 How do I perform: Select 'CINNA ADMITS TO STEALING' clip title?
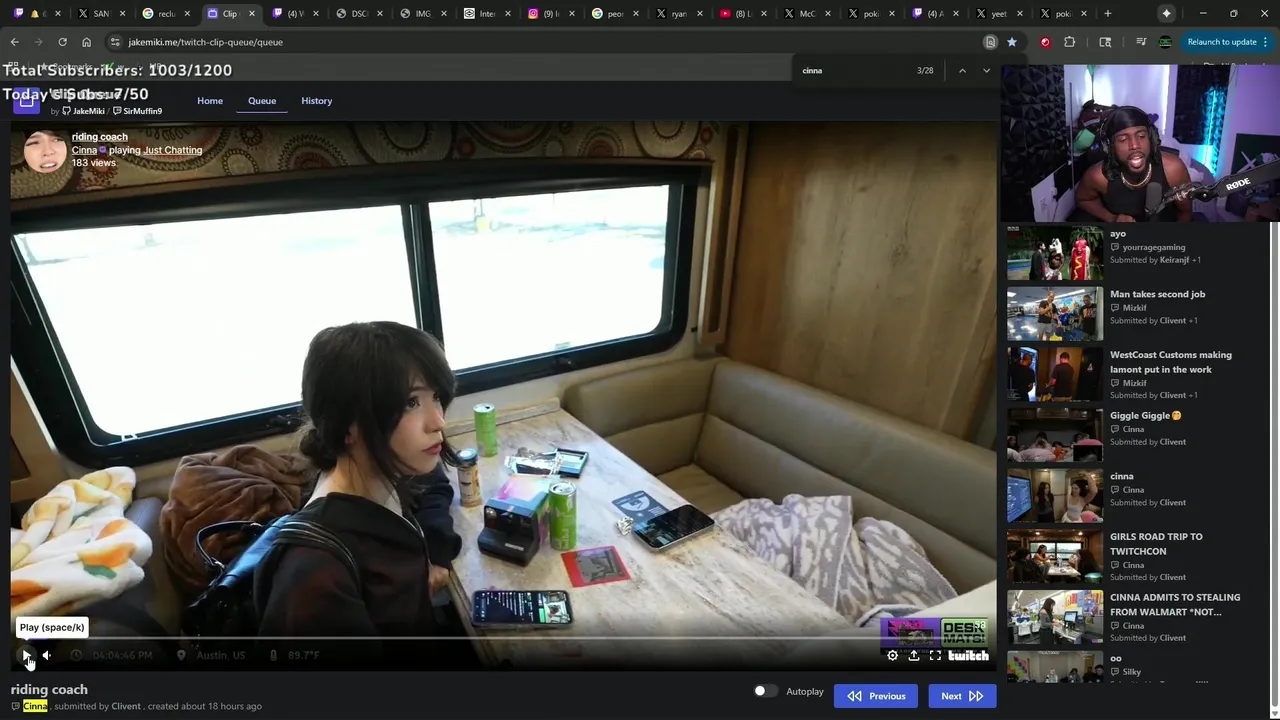[x=1175, y=604]
